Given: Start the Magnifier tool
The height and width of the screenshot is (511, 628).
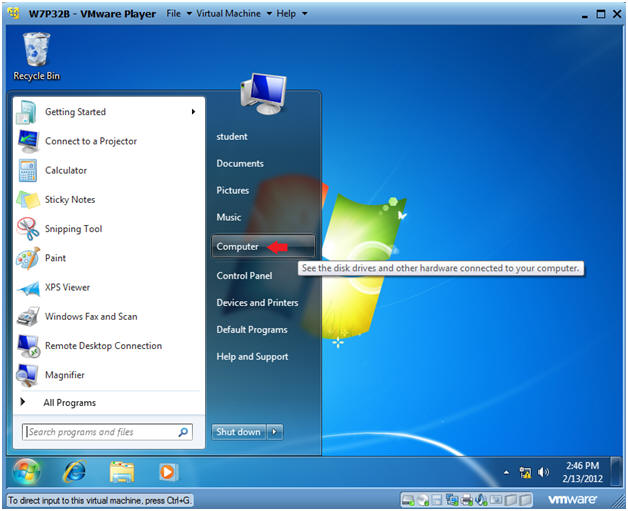Looking at the screenshot, I should [x=109, y=375].
